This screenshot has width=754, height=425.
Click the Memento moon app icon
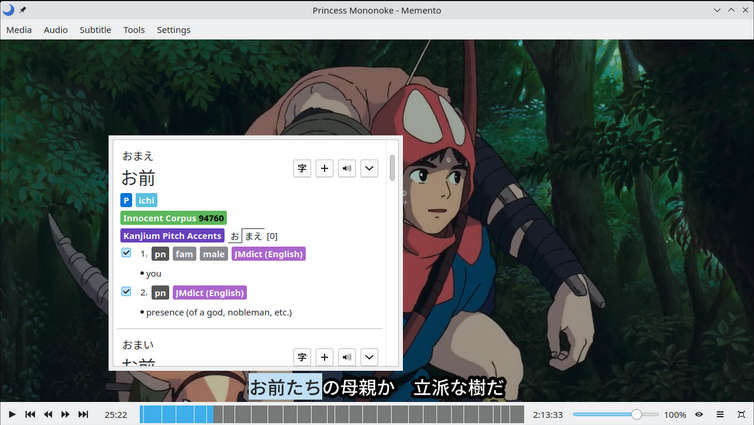tap(8, 10)
